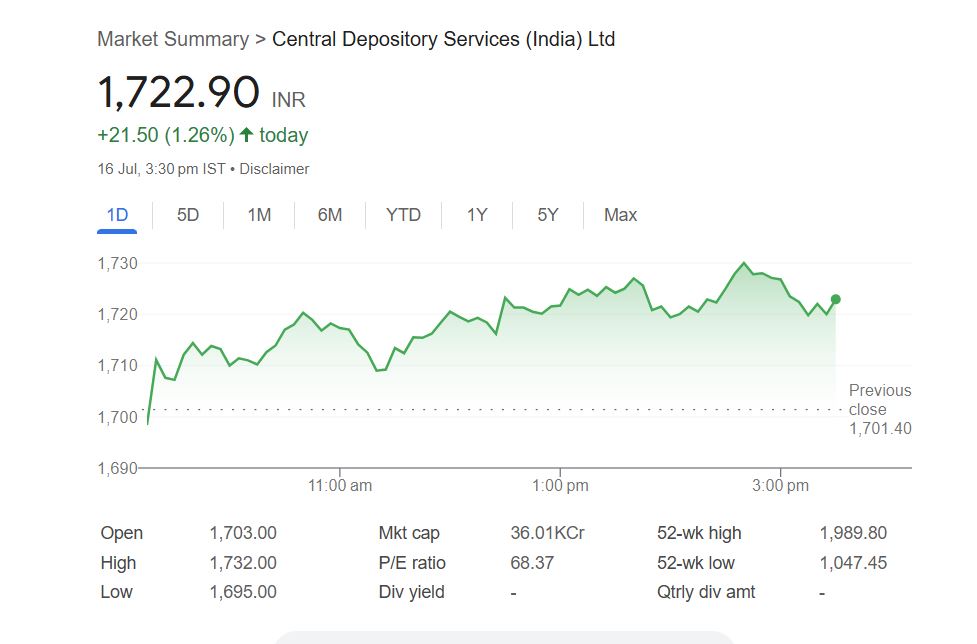Switch to the 1Y chart tab

477,215
